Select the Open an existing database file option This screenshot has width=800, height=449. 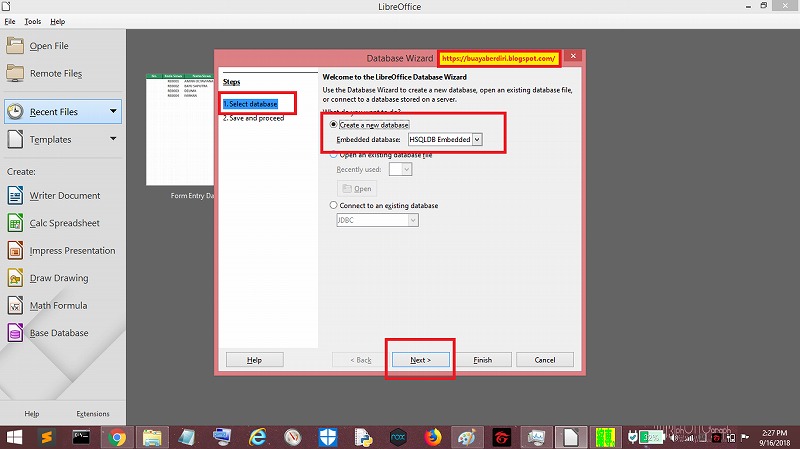381,155
